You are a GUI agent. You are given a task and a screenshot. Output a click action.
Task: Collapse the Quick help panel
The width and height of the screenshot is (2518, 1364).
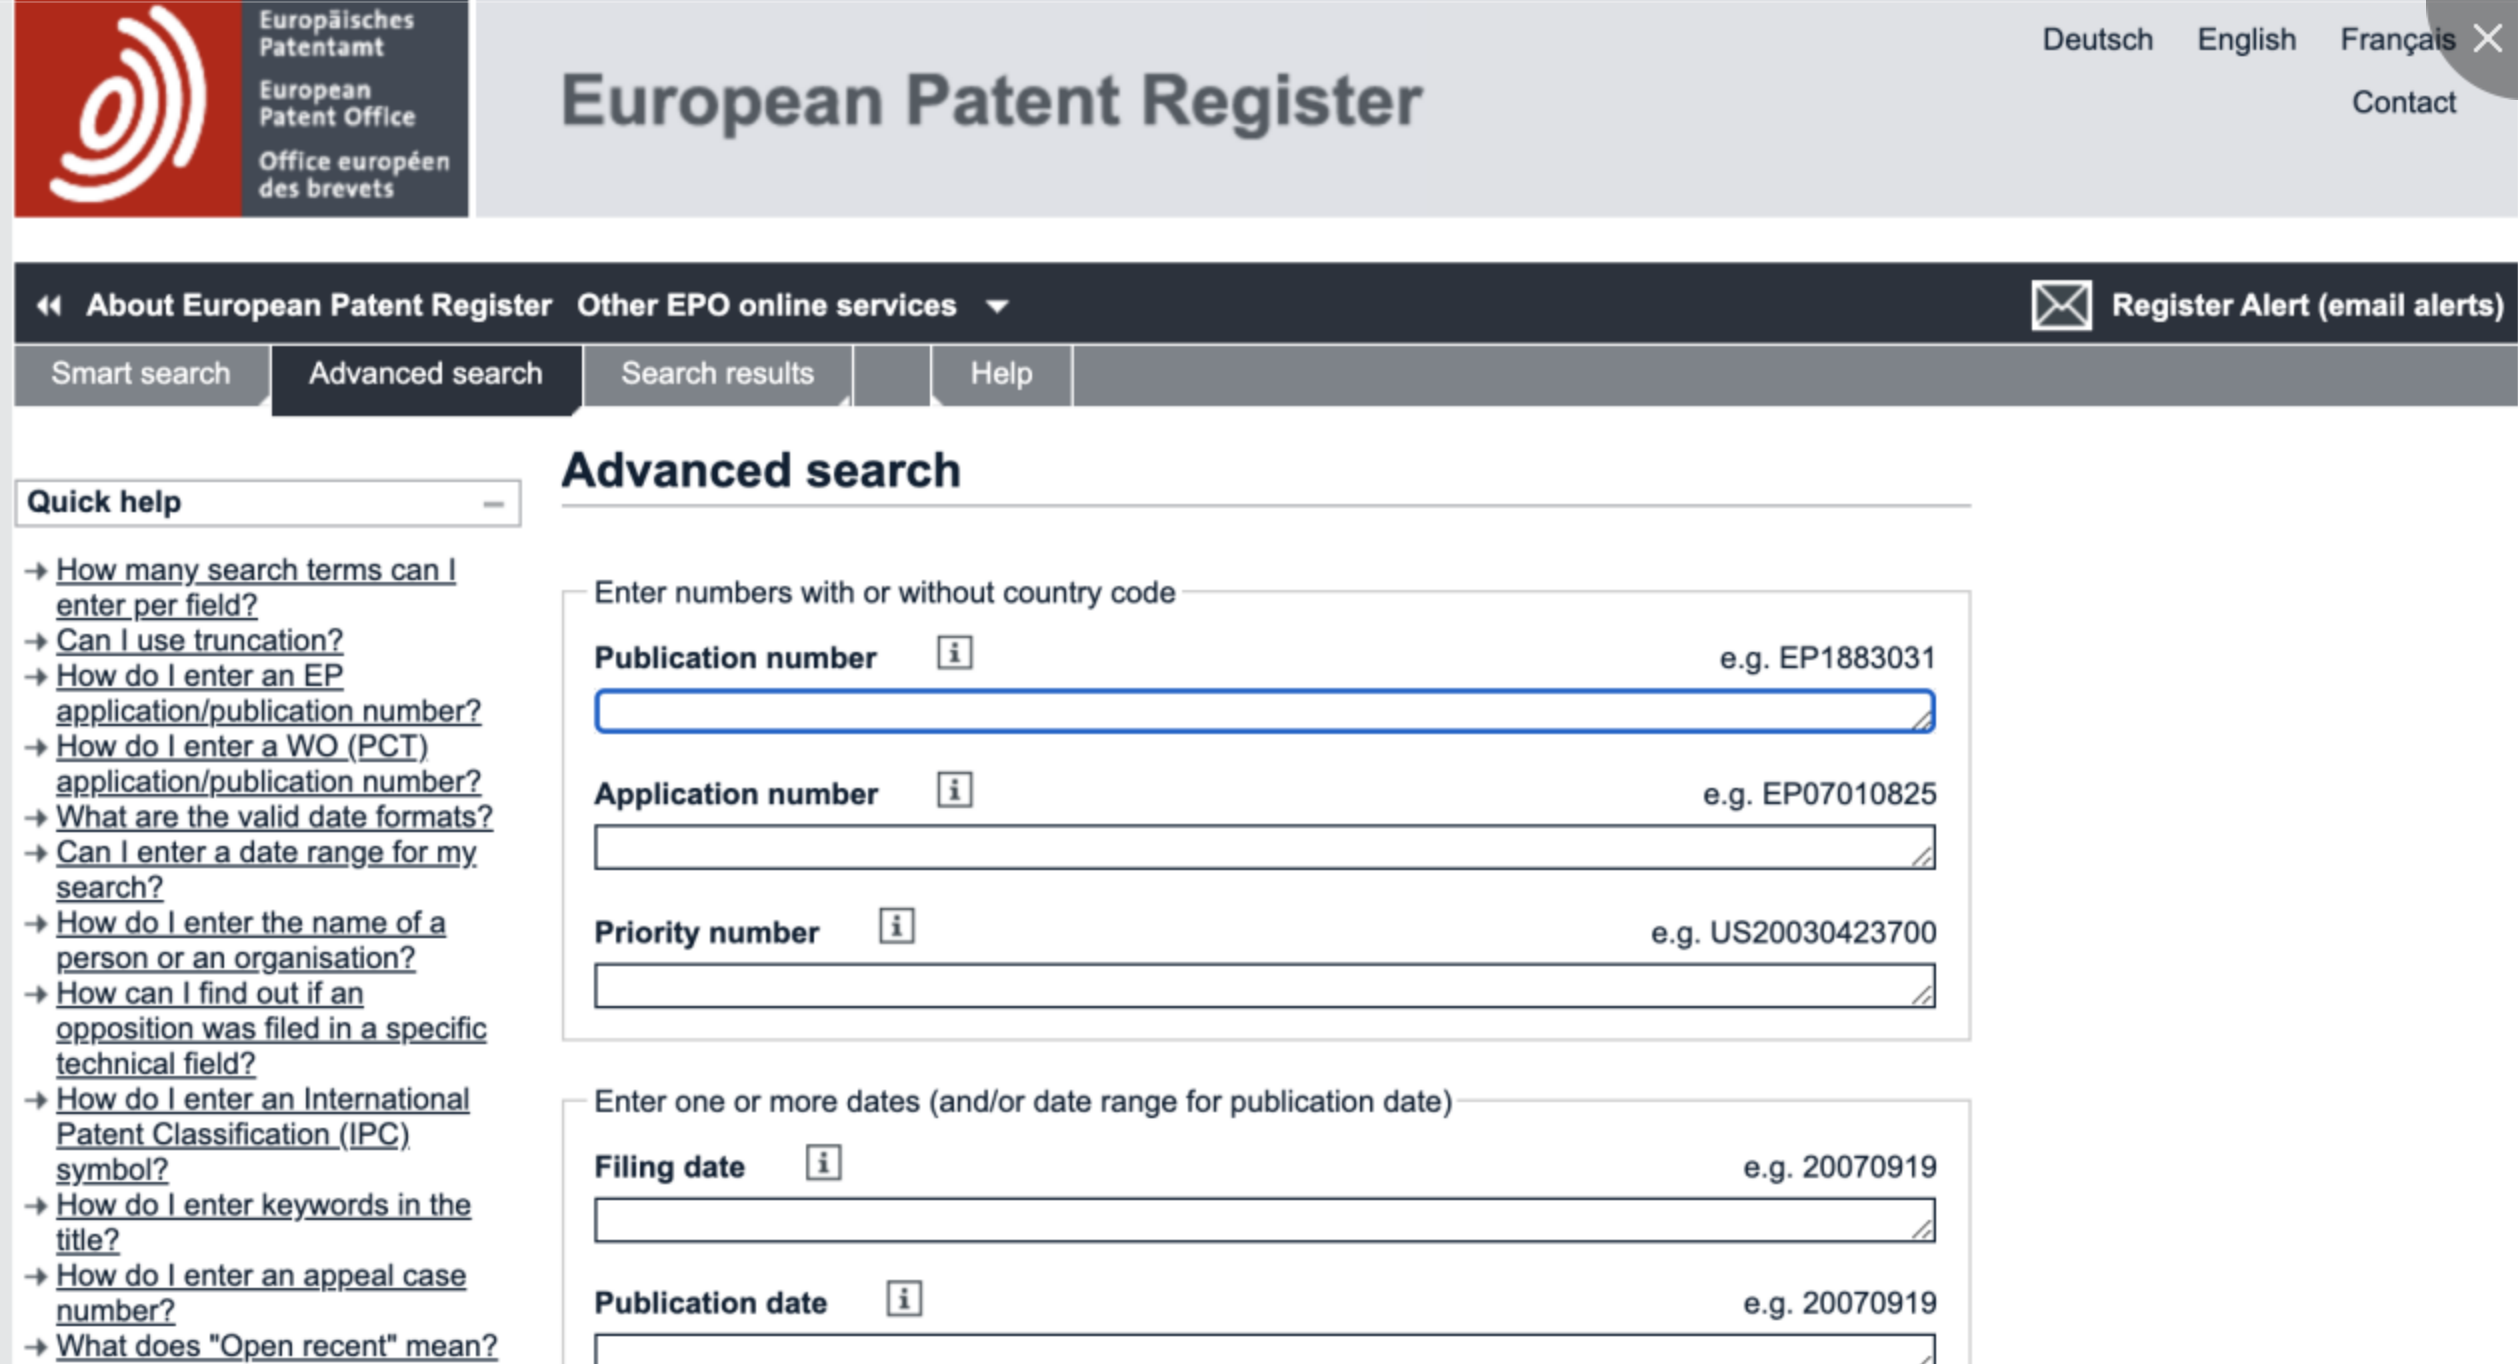tap(493, 504)
